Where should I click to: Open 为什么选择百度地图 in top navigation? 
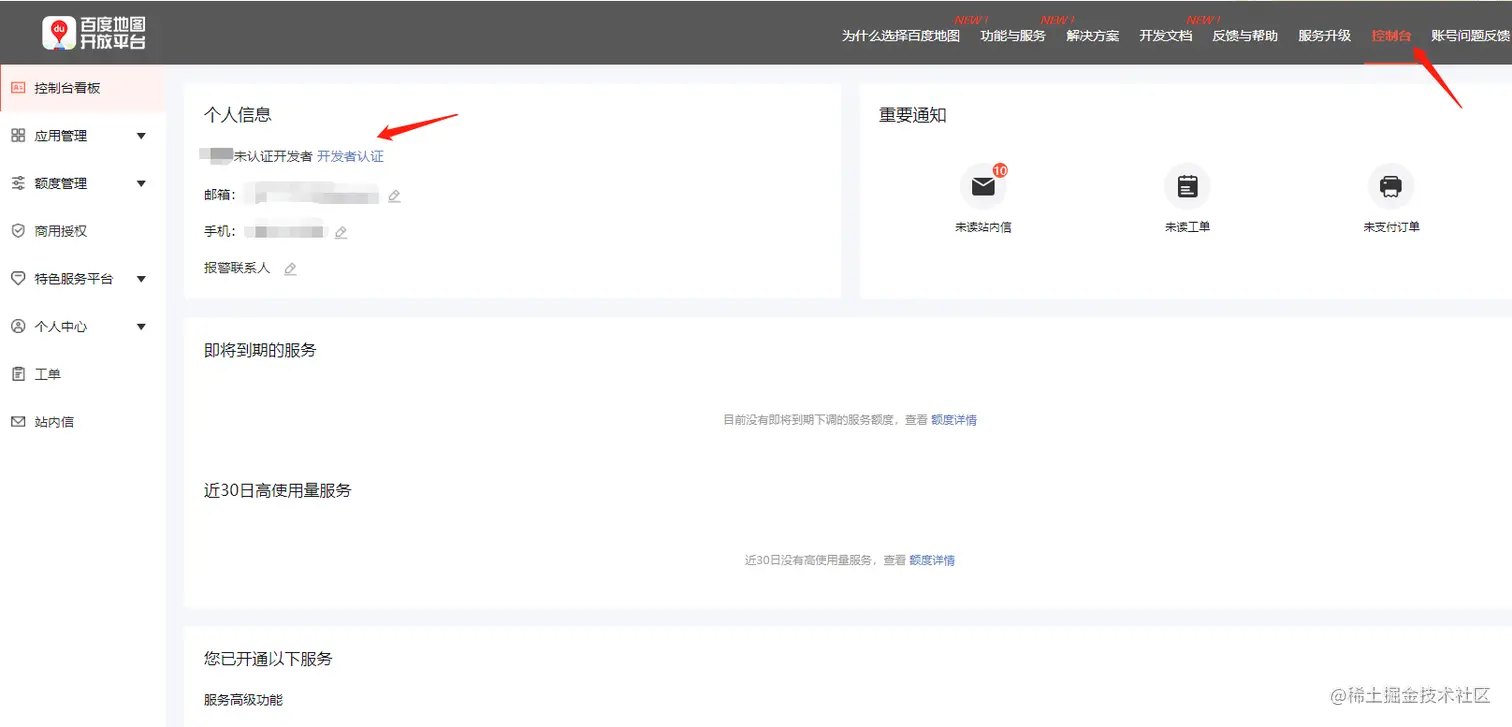(900, 36)
